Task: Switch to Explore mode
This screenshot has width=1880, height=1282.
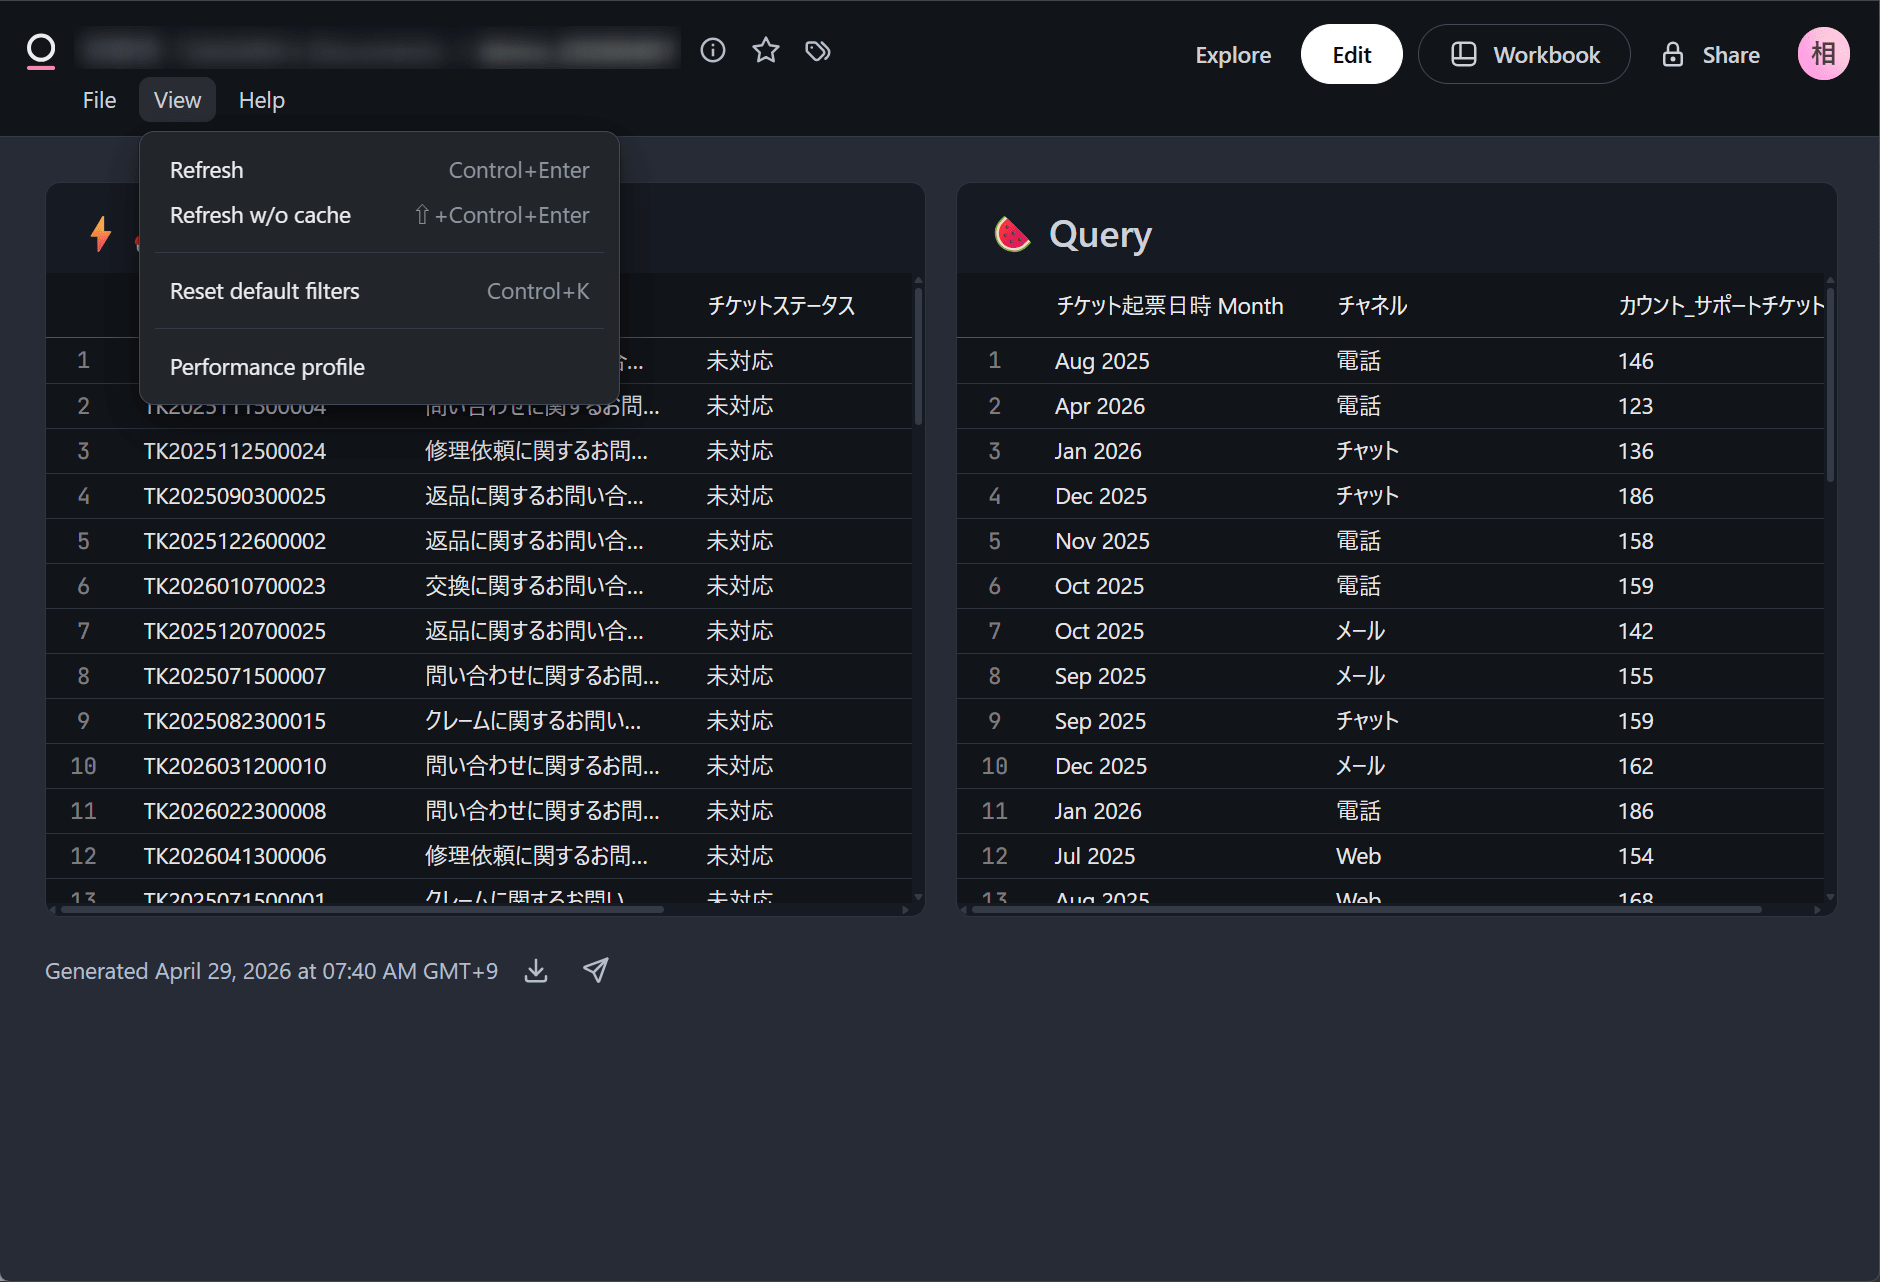Action: (1233, 55)
